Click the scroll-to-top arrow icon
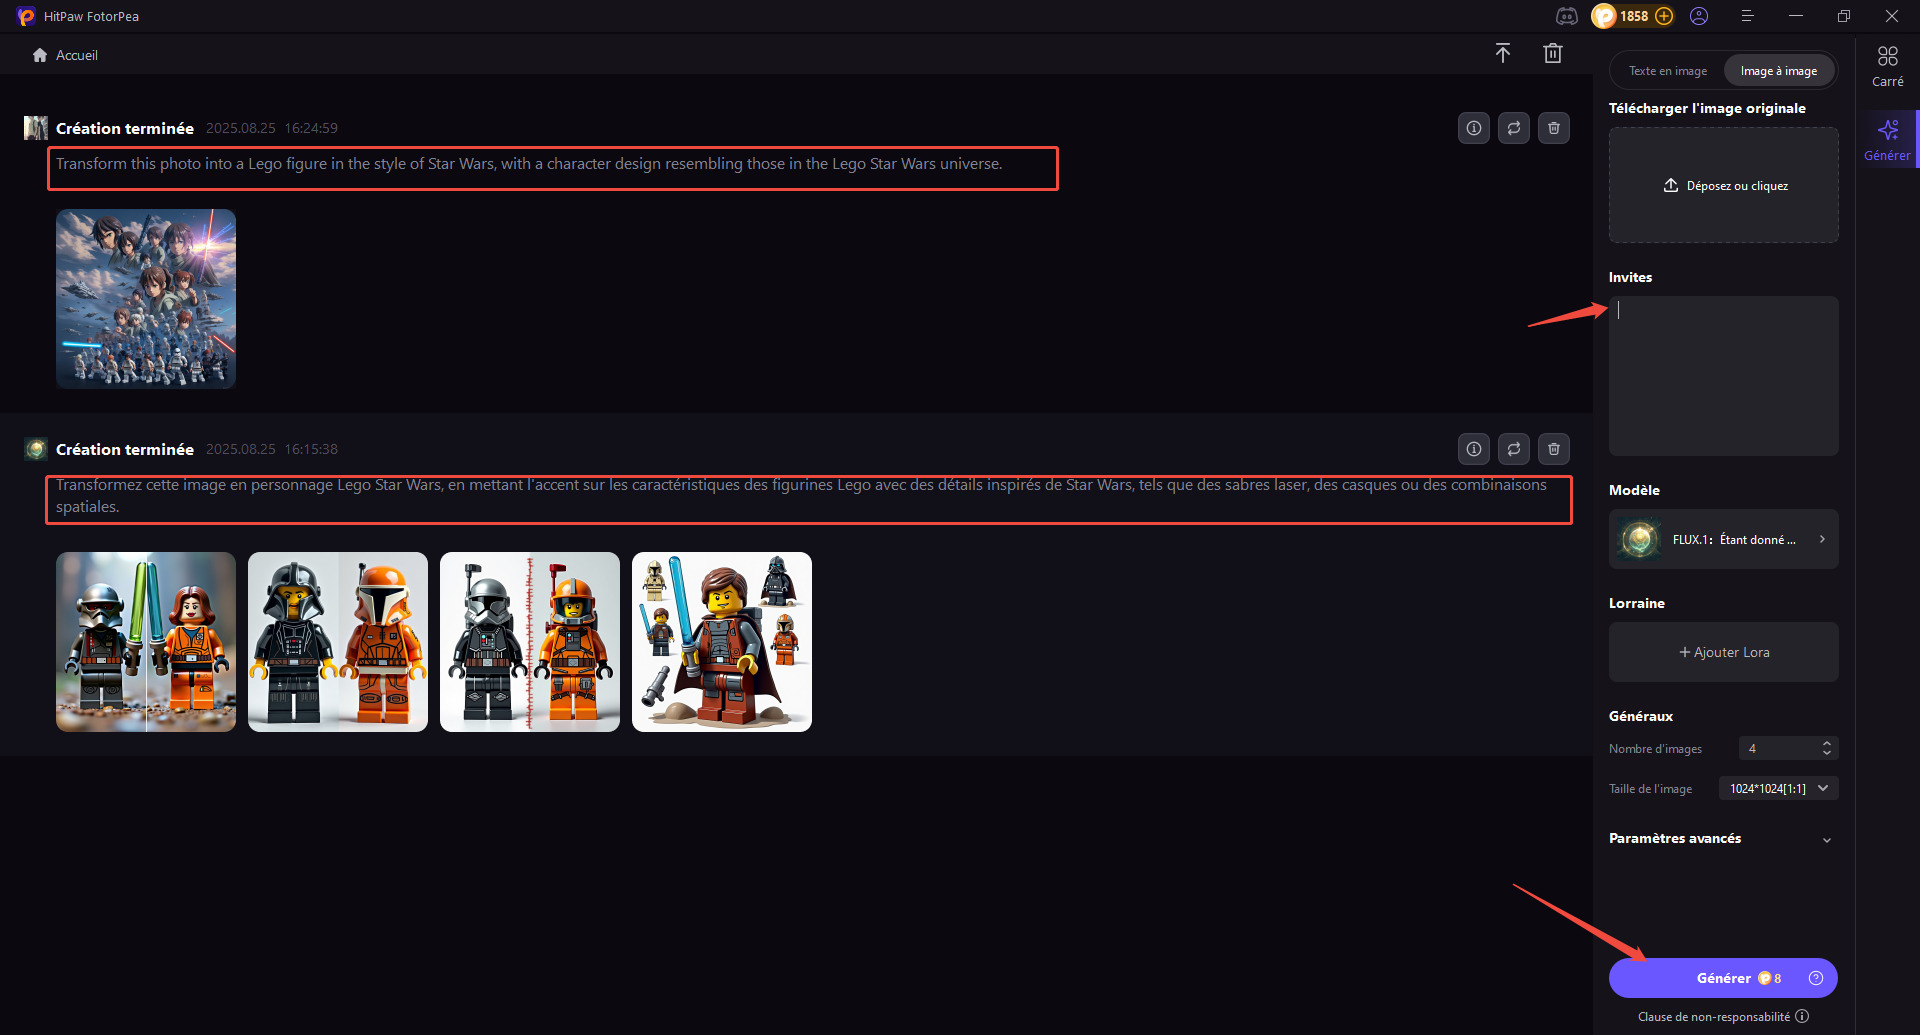 (1502, 54)
